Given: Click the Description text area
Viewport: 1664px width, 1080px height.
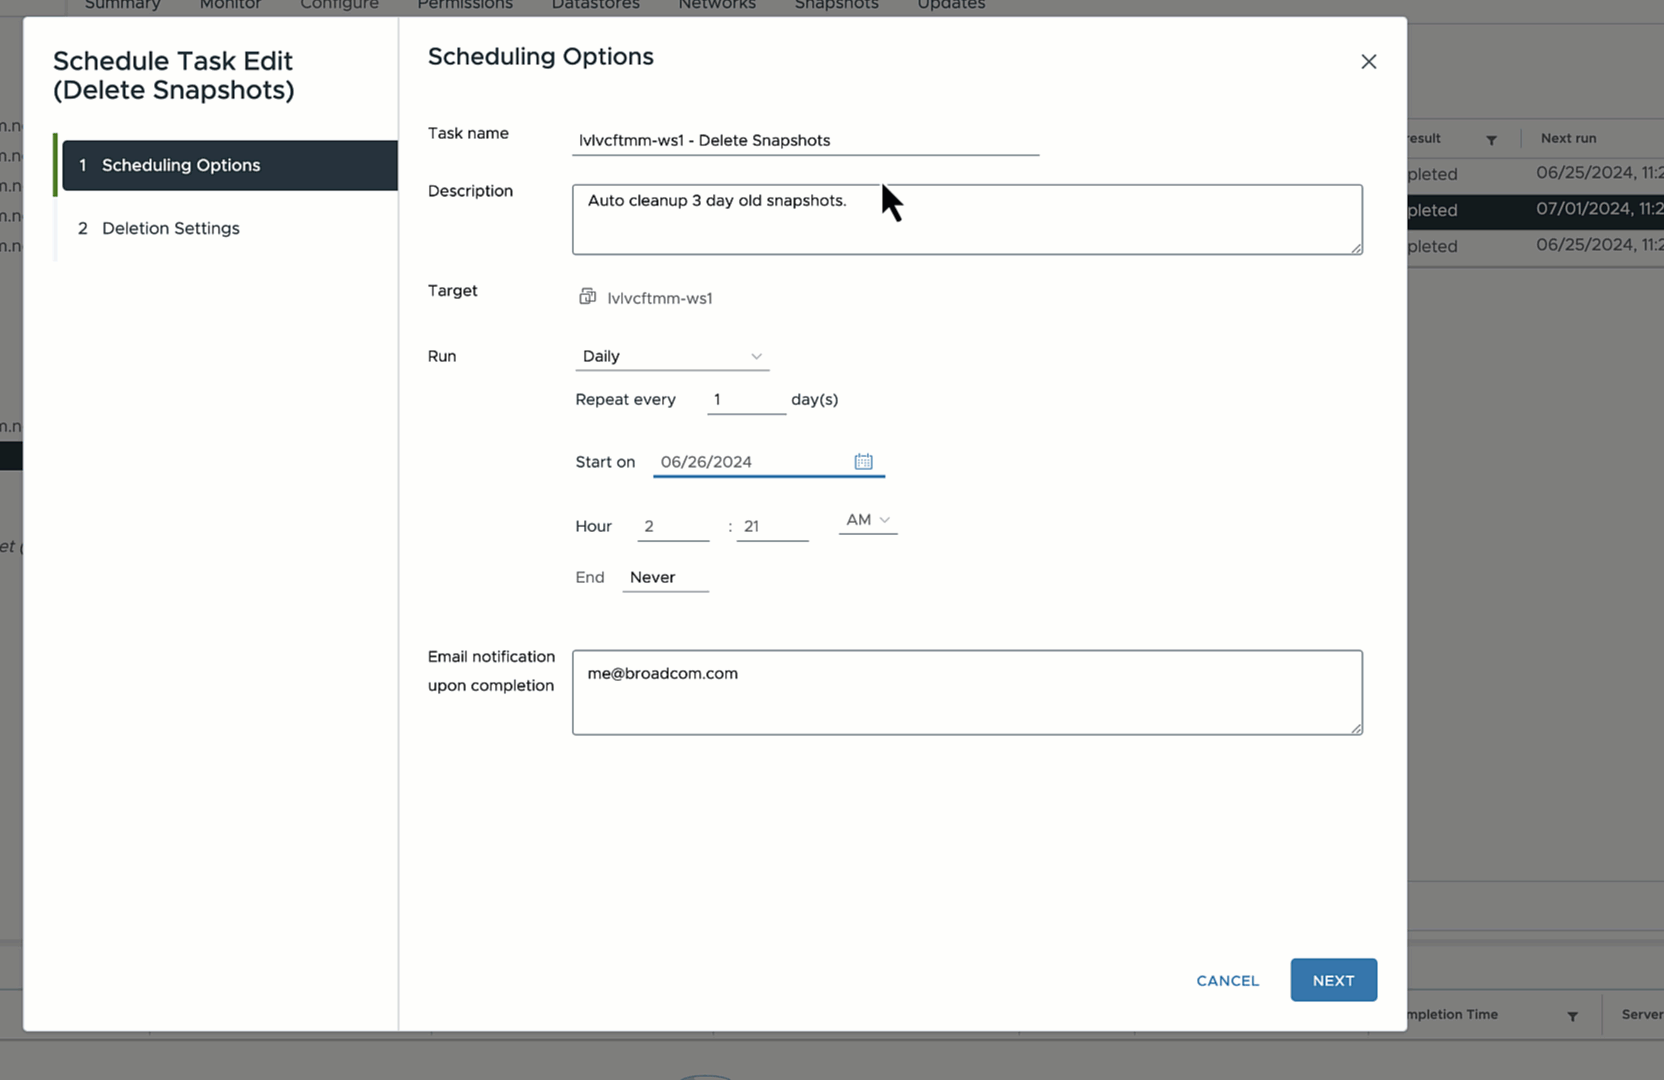Looking at the screenshot, I should click(x=967, y=219).
